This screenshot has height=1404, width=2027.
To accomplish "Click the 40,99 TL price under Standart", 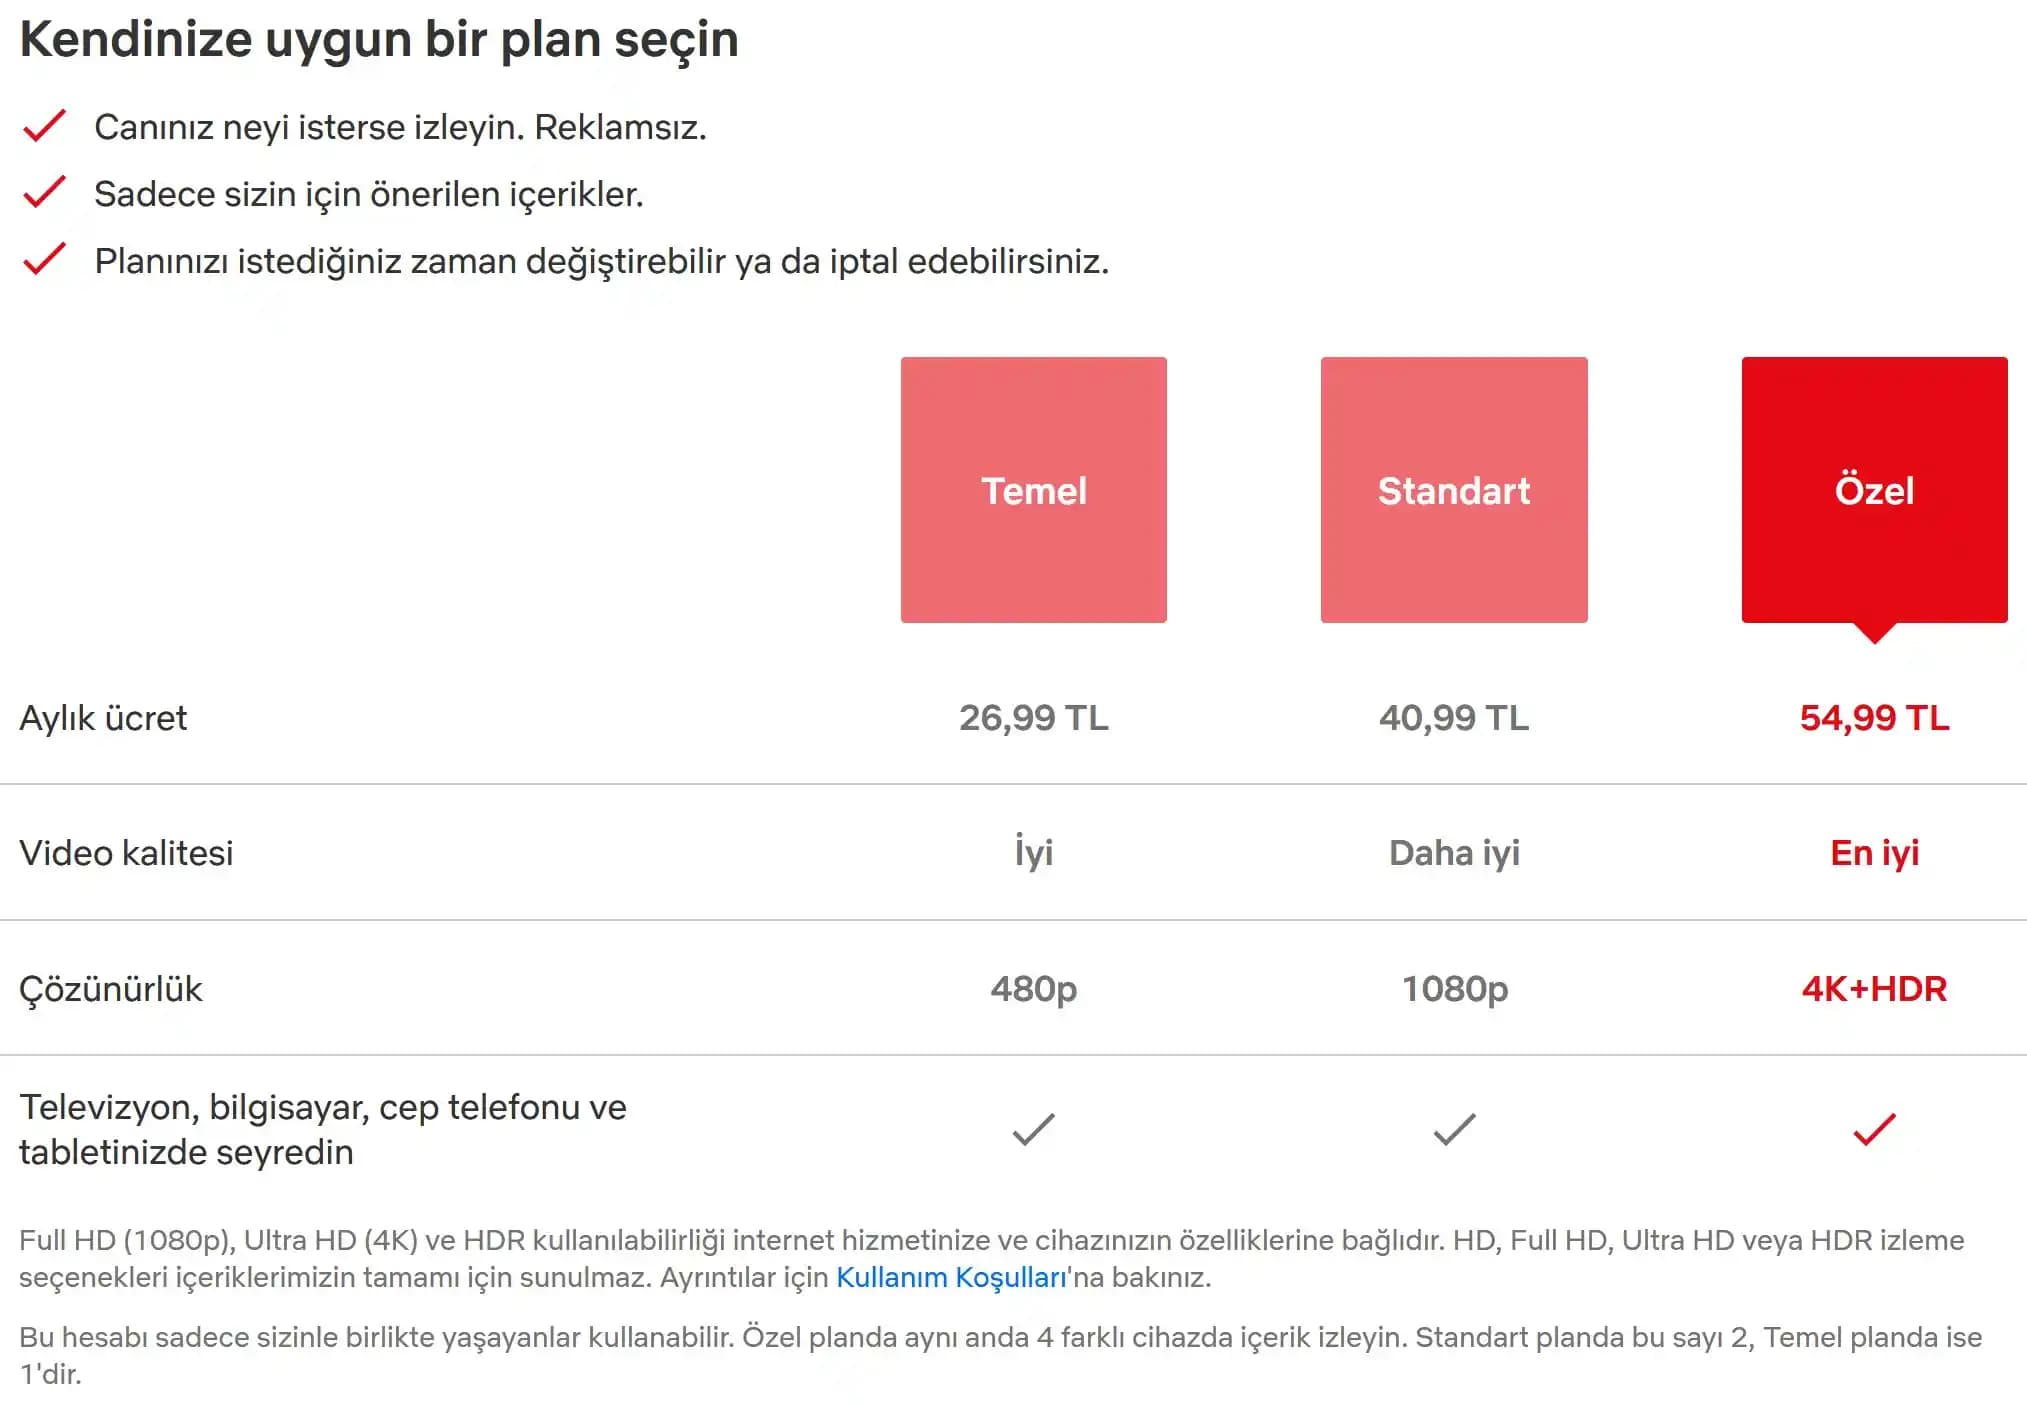I will [1454, 717].
